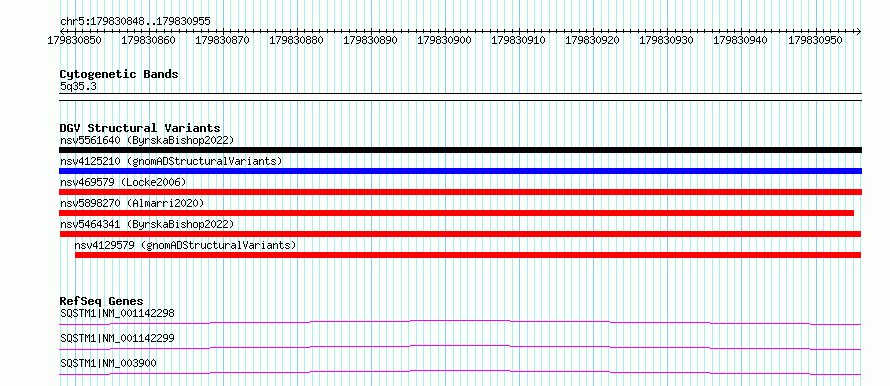
Task: Open nsv5464341 (ByrskaBishop2022) variant label
Action: coord(147,224)
